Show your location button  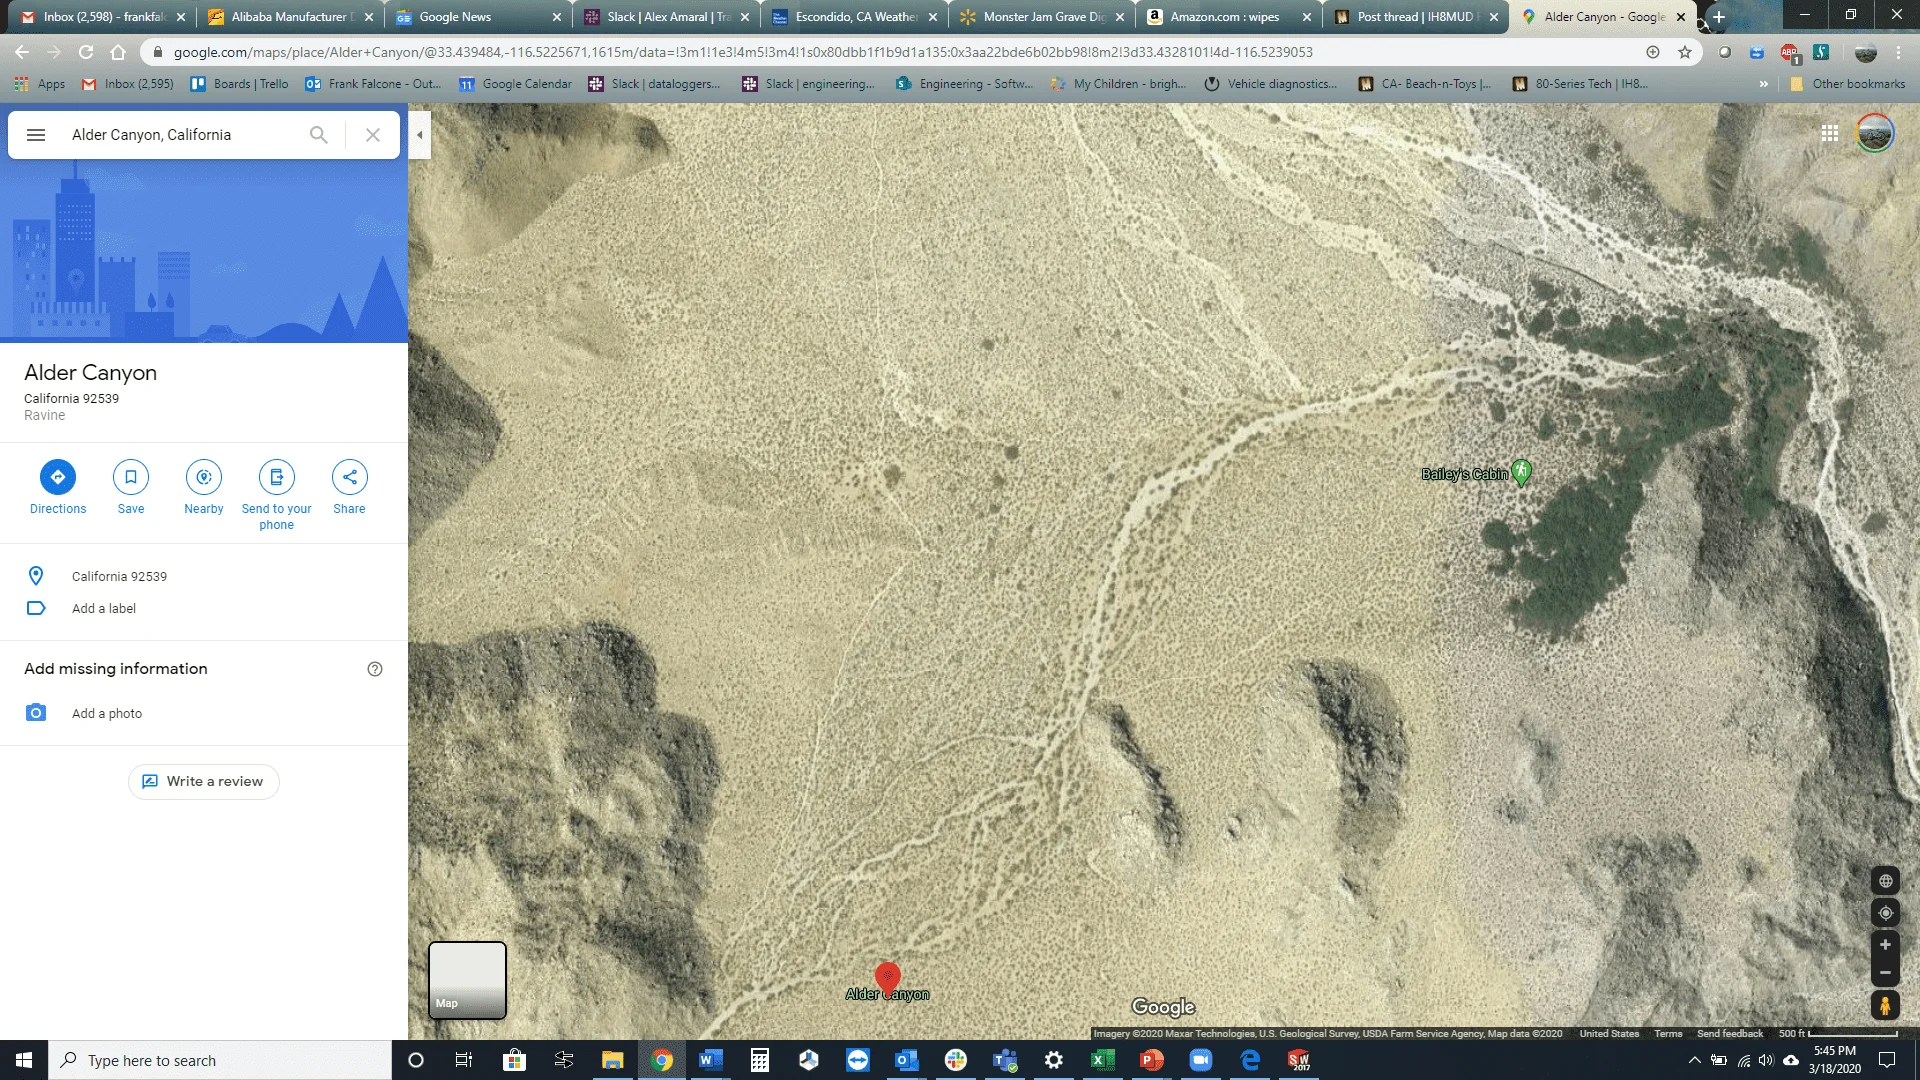[x=1885, y=913]
